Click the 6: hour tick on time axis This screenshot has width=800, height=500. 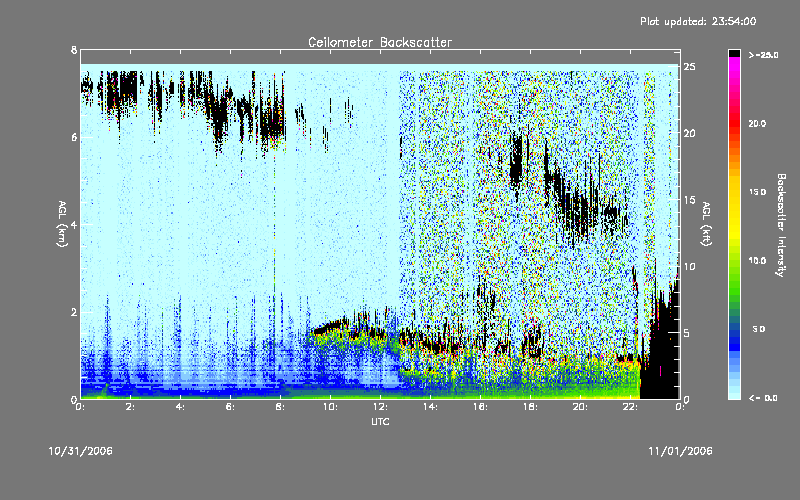(x=230, y=407)
